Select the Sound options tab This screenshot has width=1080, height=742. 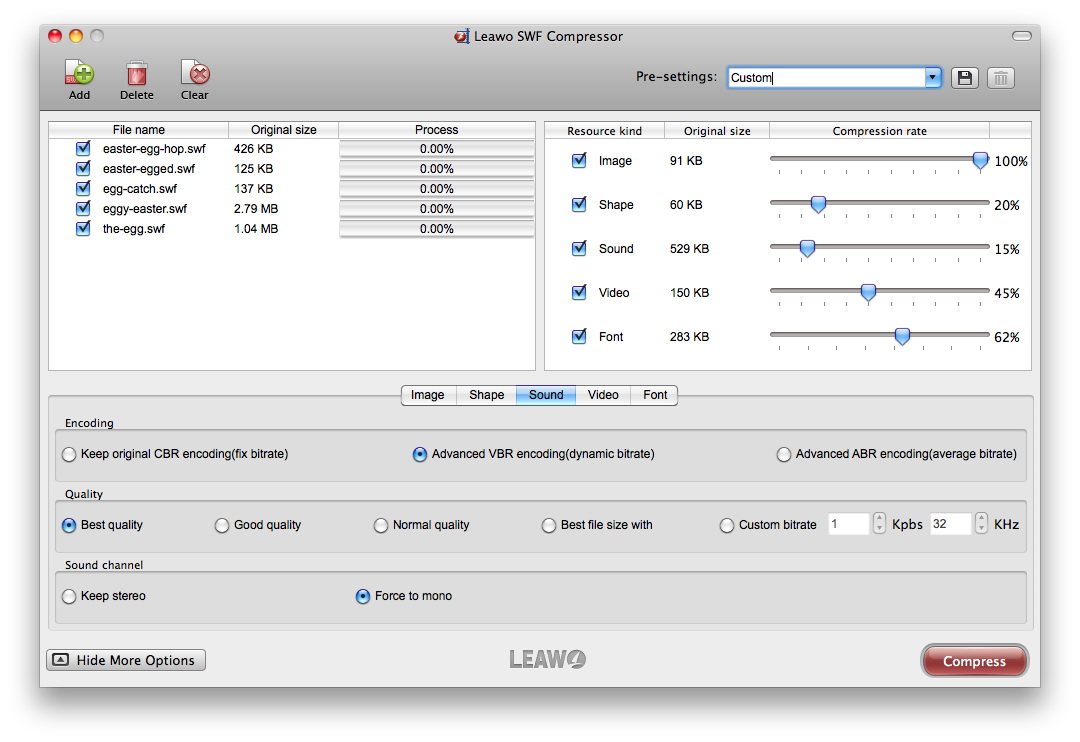pos(546,395)
